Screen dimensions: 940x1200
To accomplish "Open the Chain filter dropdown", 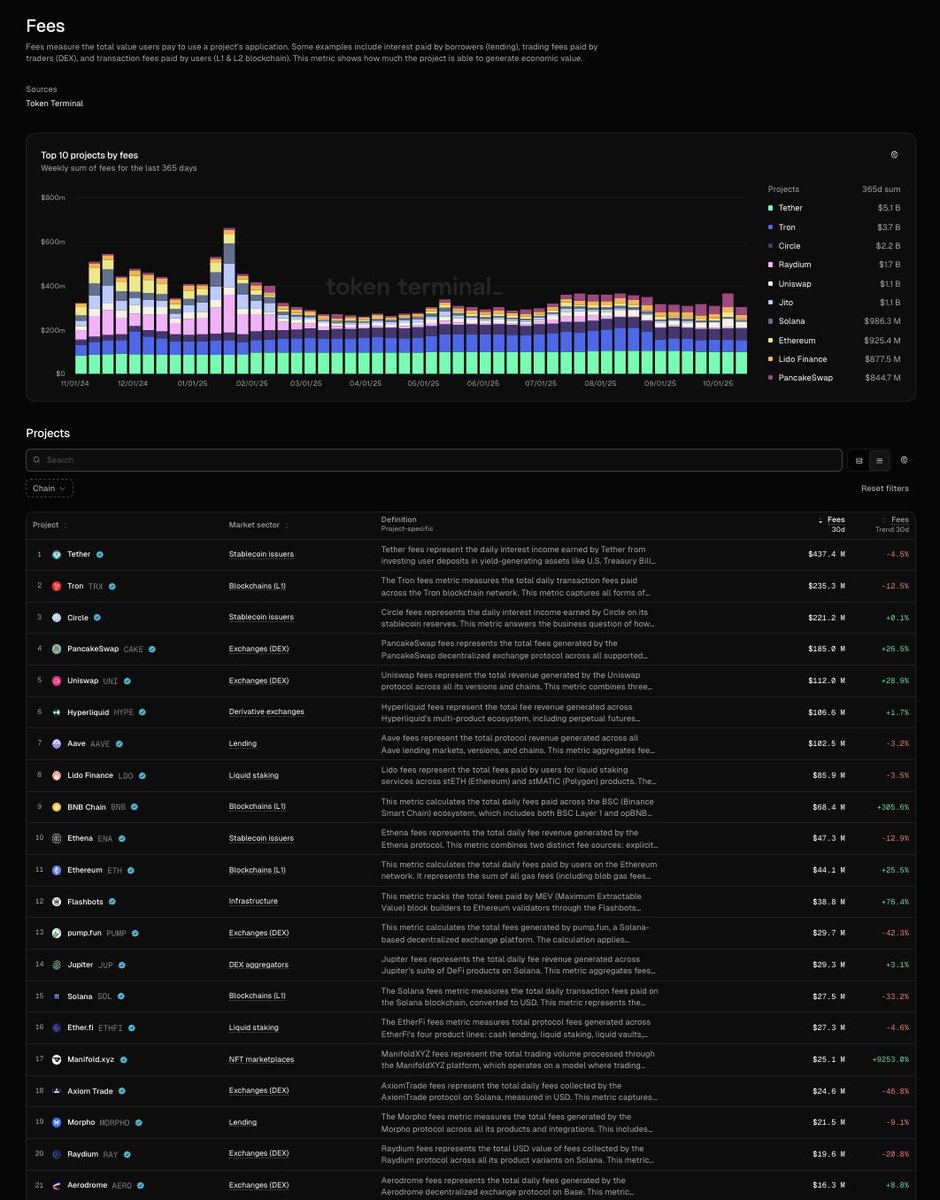I will (49, 488).
